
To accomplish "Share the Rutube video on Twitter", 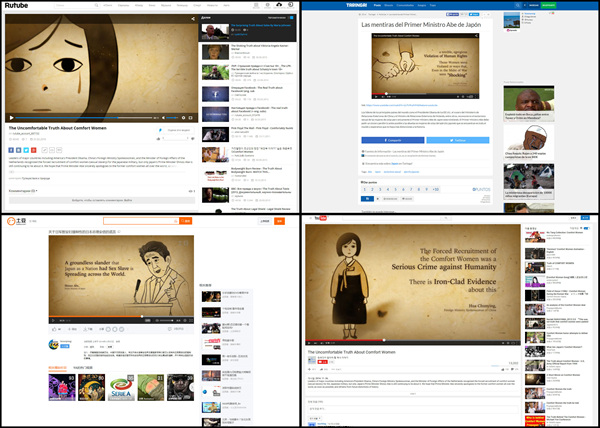I will click(26, 150).
